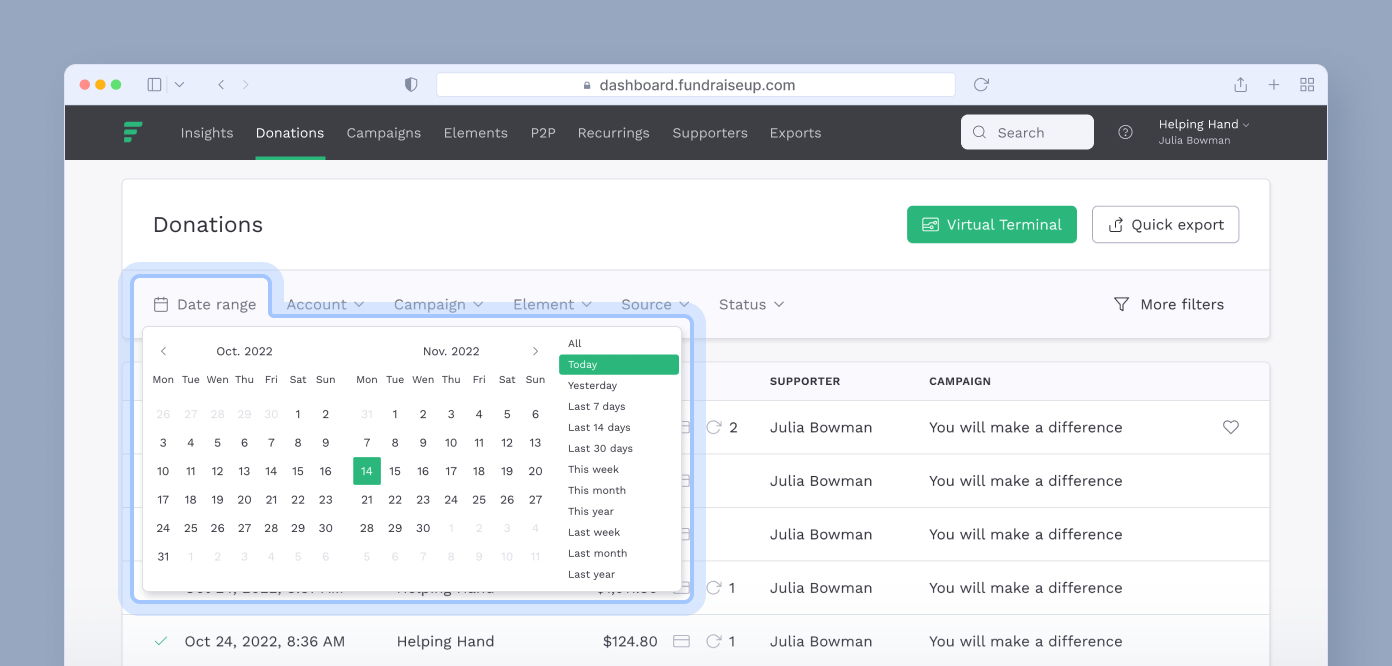This screenshot has width=1392, height=666.
Task: Choose November 30 in the calendar
Action: pos(423,528)
